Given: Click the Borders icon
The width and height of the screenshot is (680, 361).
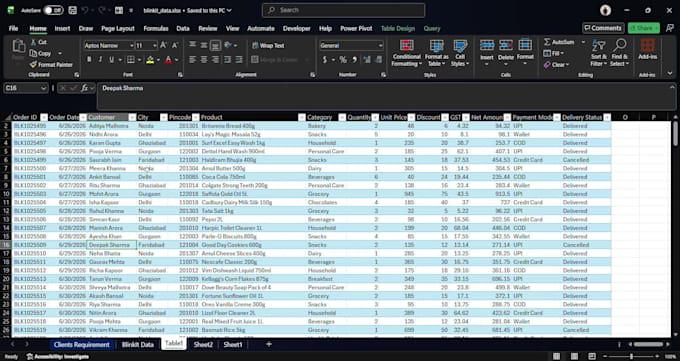Looking at the screenshot, I should [131, 59].
